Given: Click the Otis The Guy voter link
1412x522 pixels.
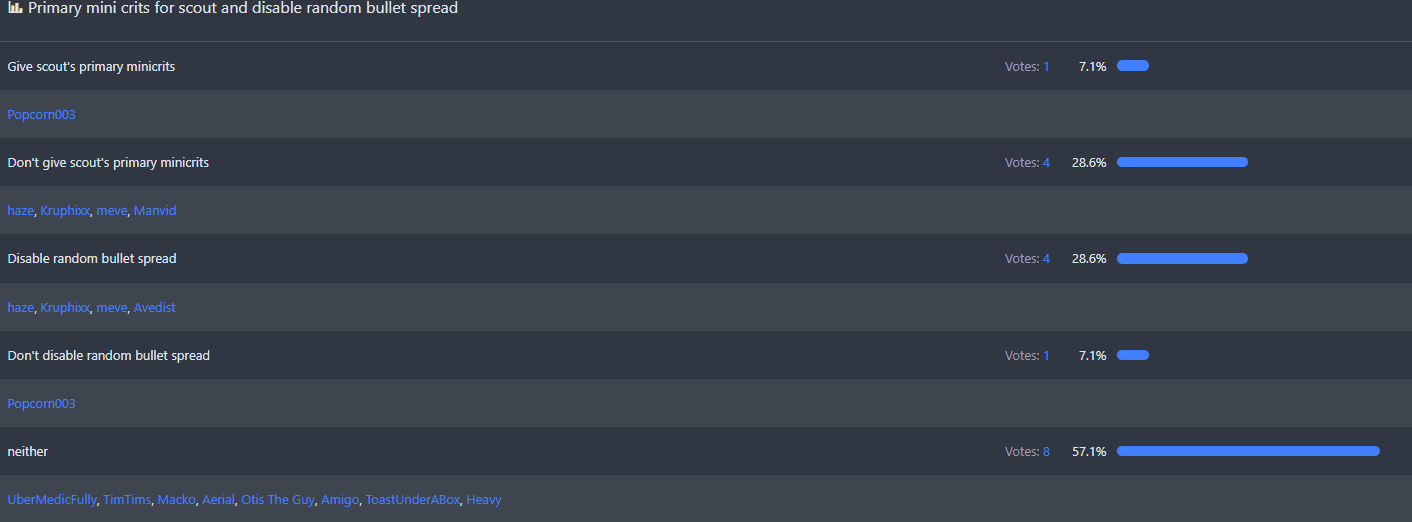Looking at the screenshot, I should click(x=278, y=500).
